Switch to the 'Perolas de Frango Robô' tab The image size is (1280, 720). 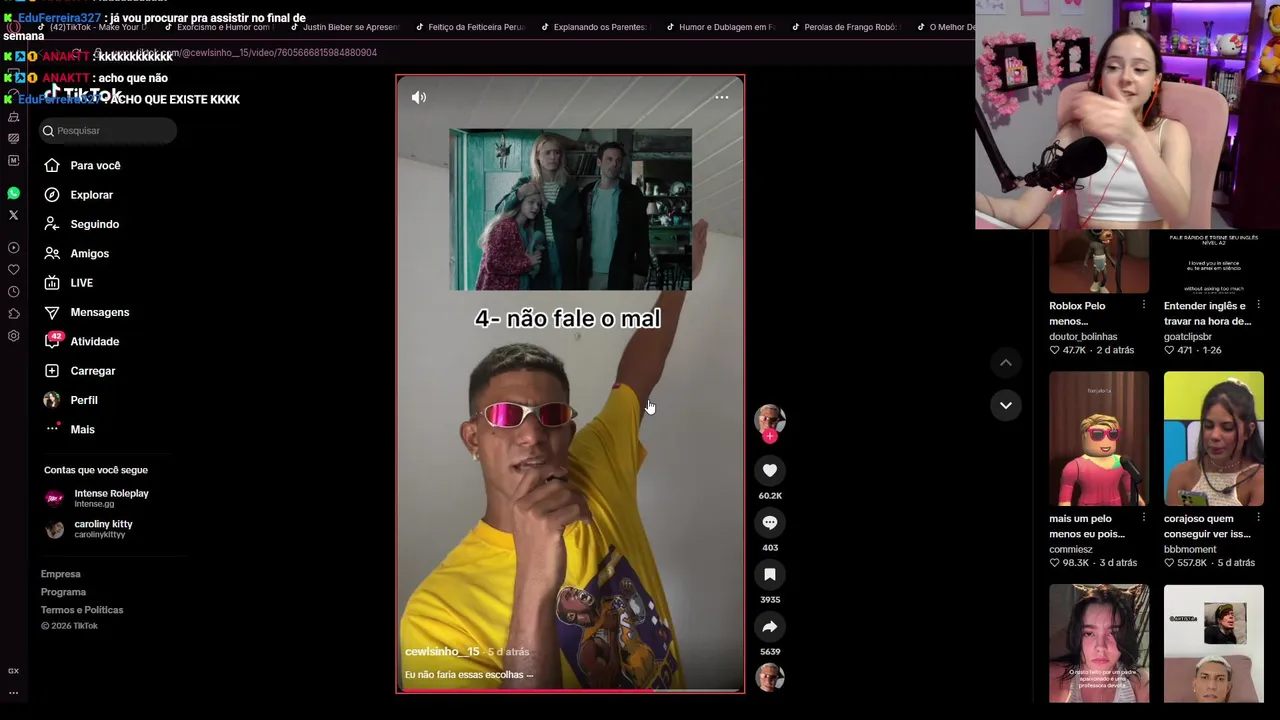pos(845,27)
